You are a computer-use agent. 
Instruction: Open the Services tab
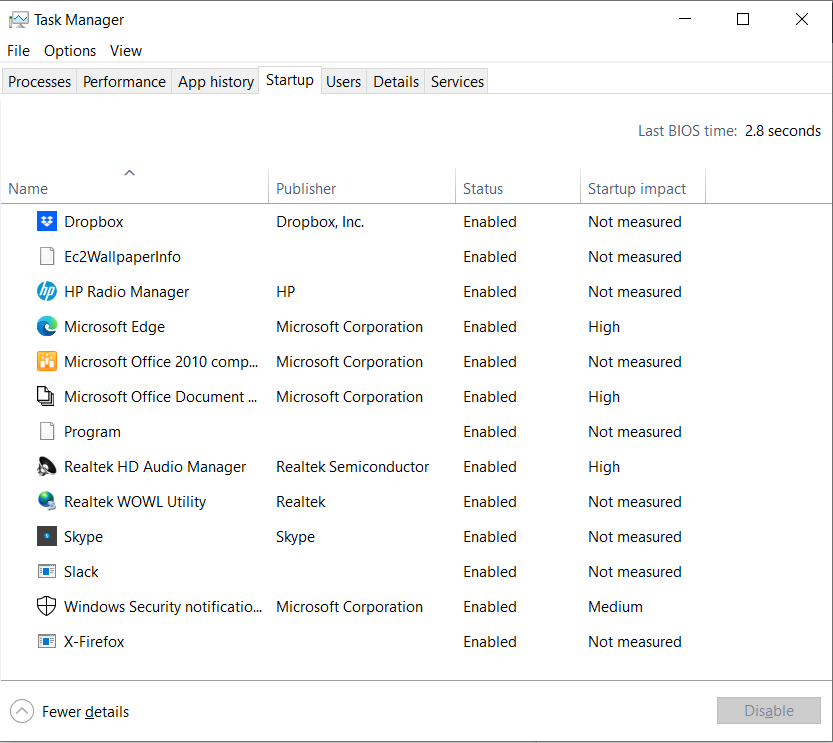tap(457, 82)
